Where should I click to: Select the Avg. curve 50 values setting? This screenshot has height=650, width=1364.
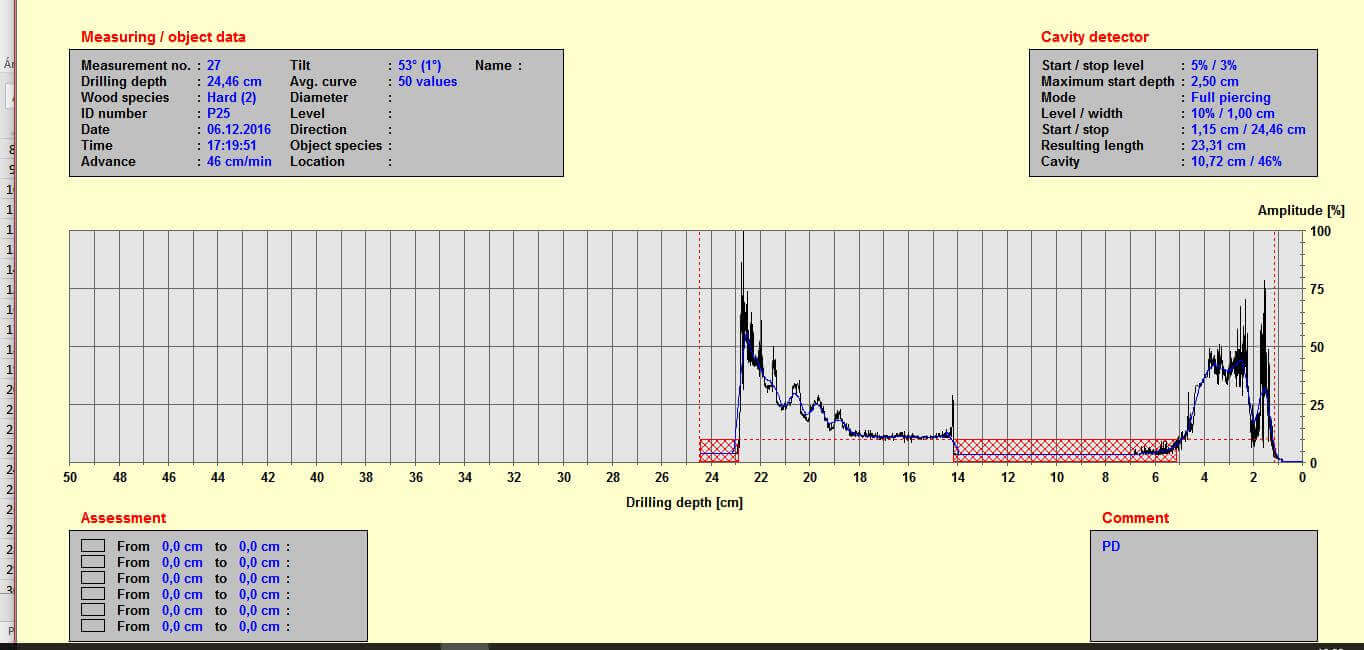[427, 82]
